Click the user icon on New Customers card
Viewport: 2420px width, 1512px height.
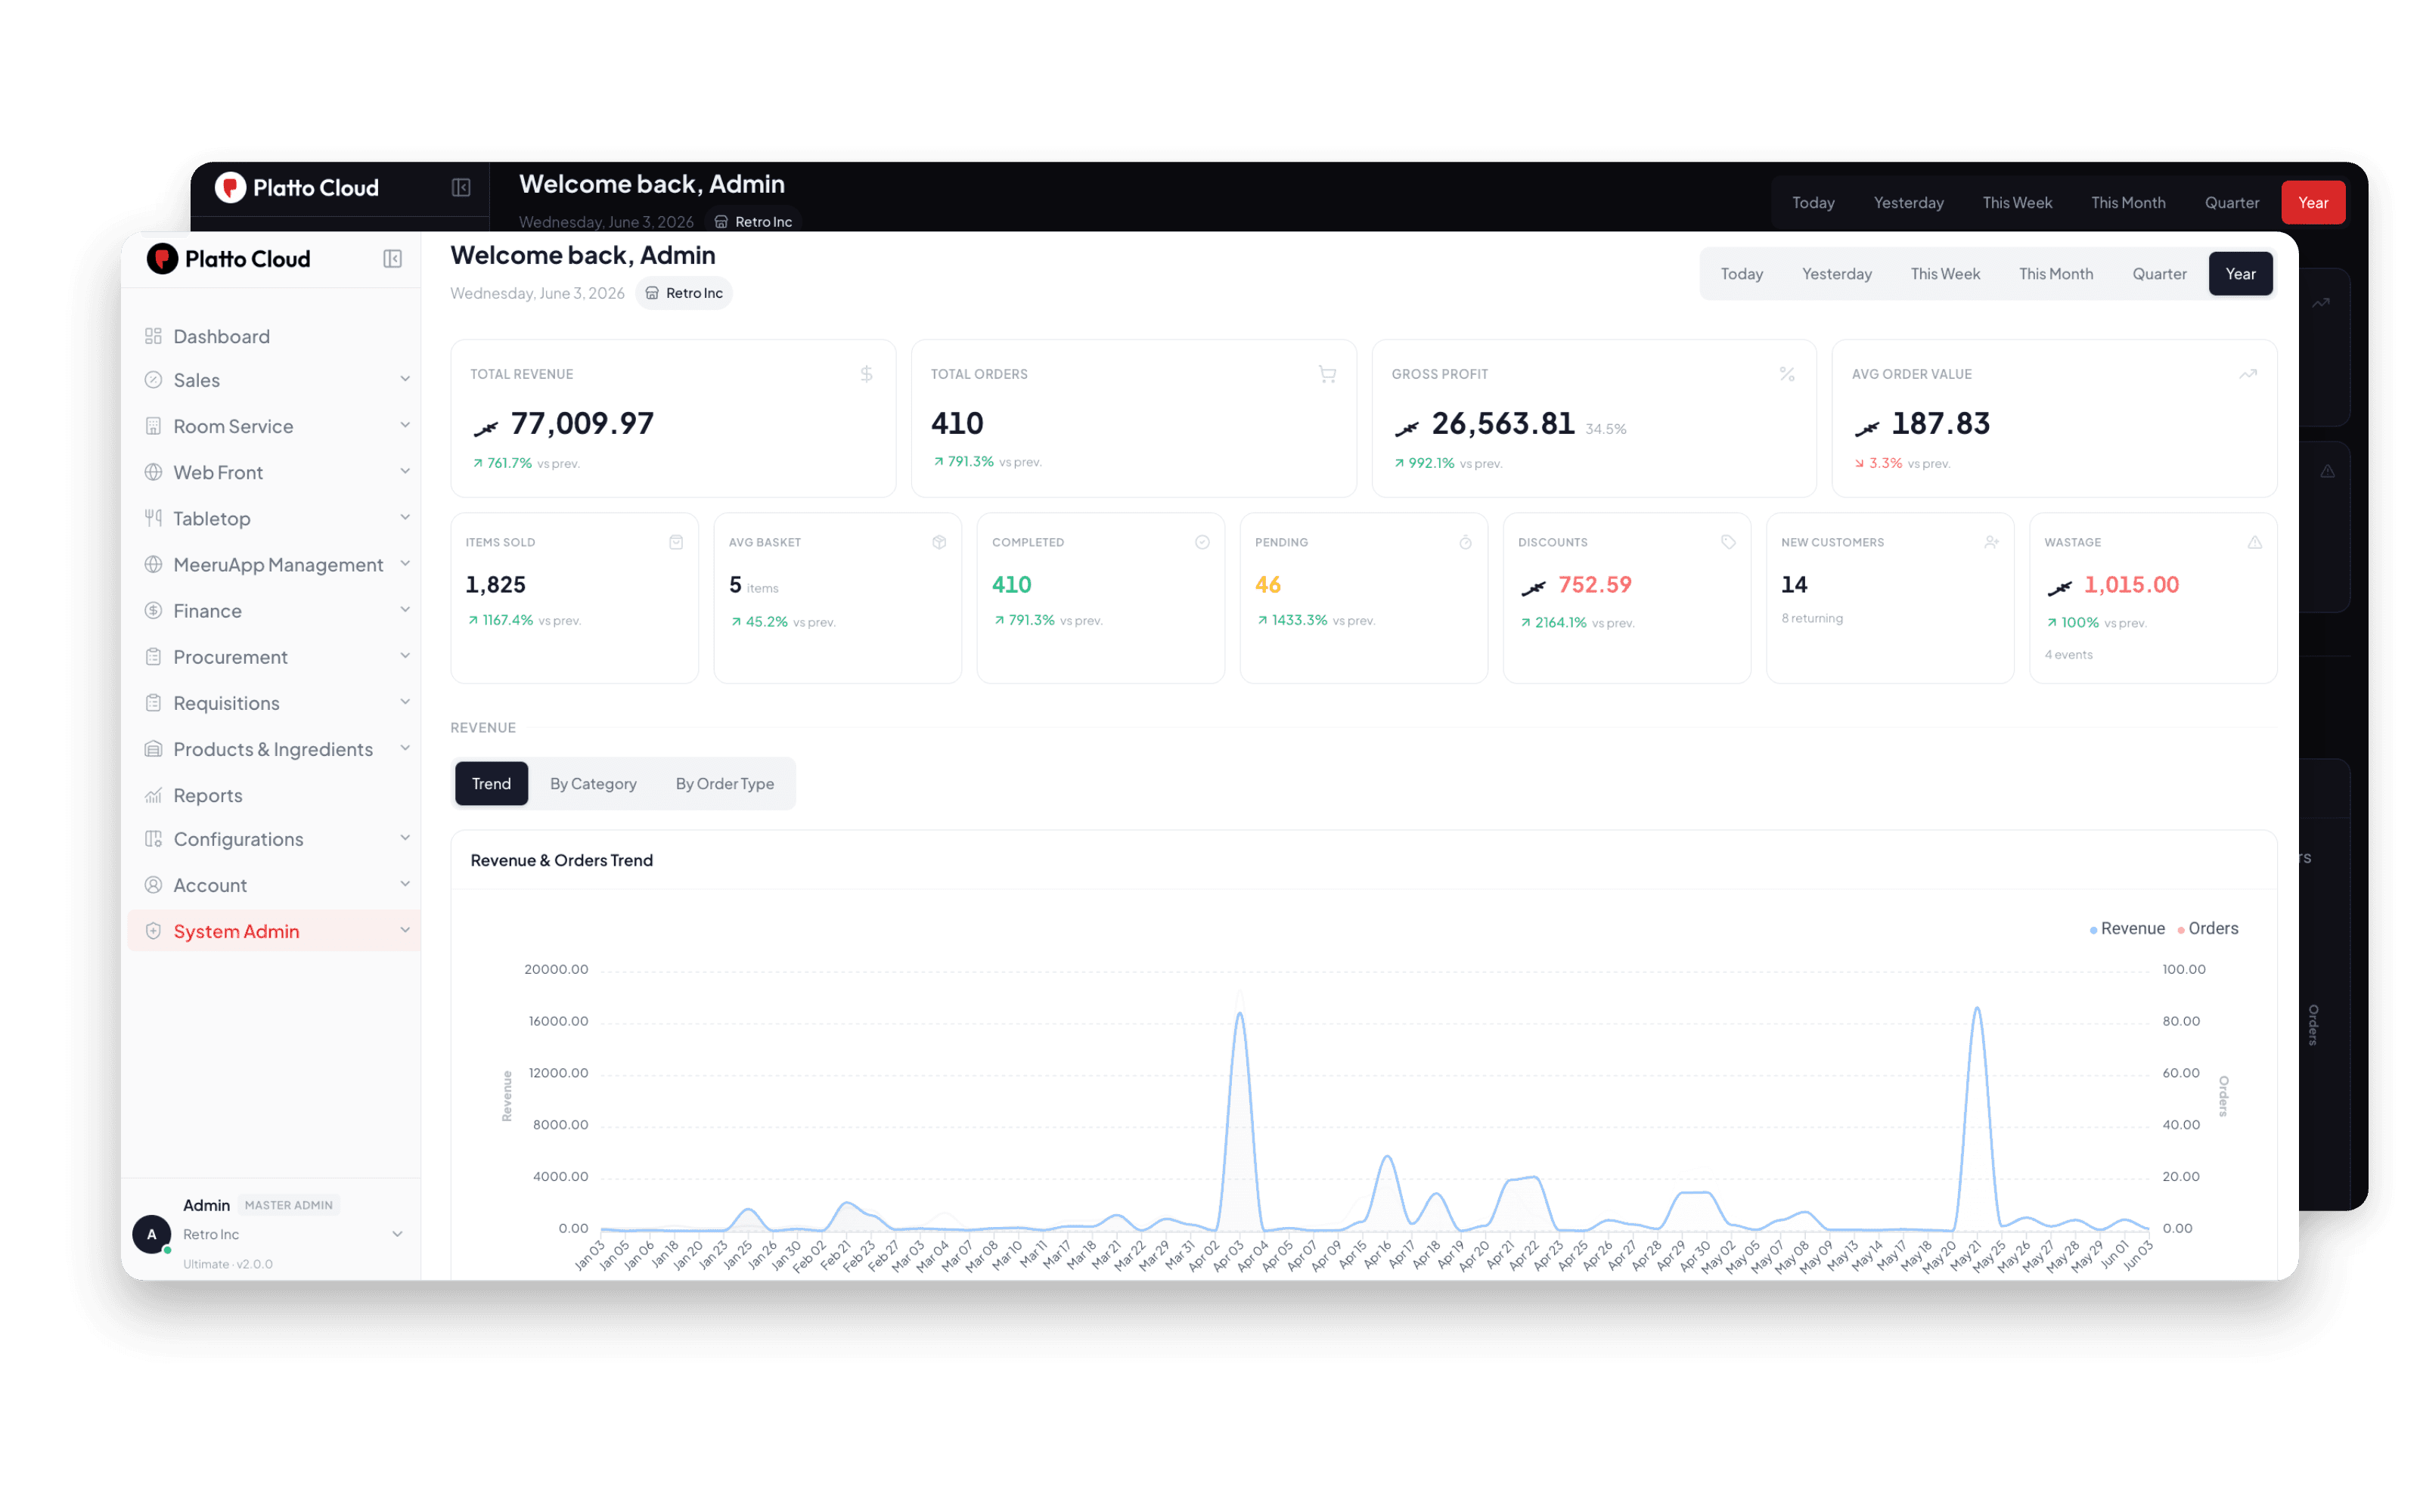[1991, 542]
